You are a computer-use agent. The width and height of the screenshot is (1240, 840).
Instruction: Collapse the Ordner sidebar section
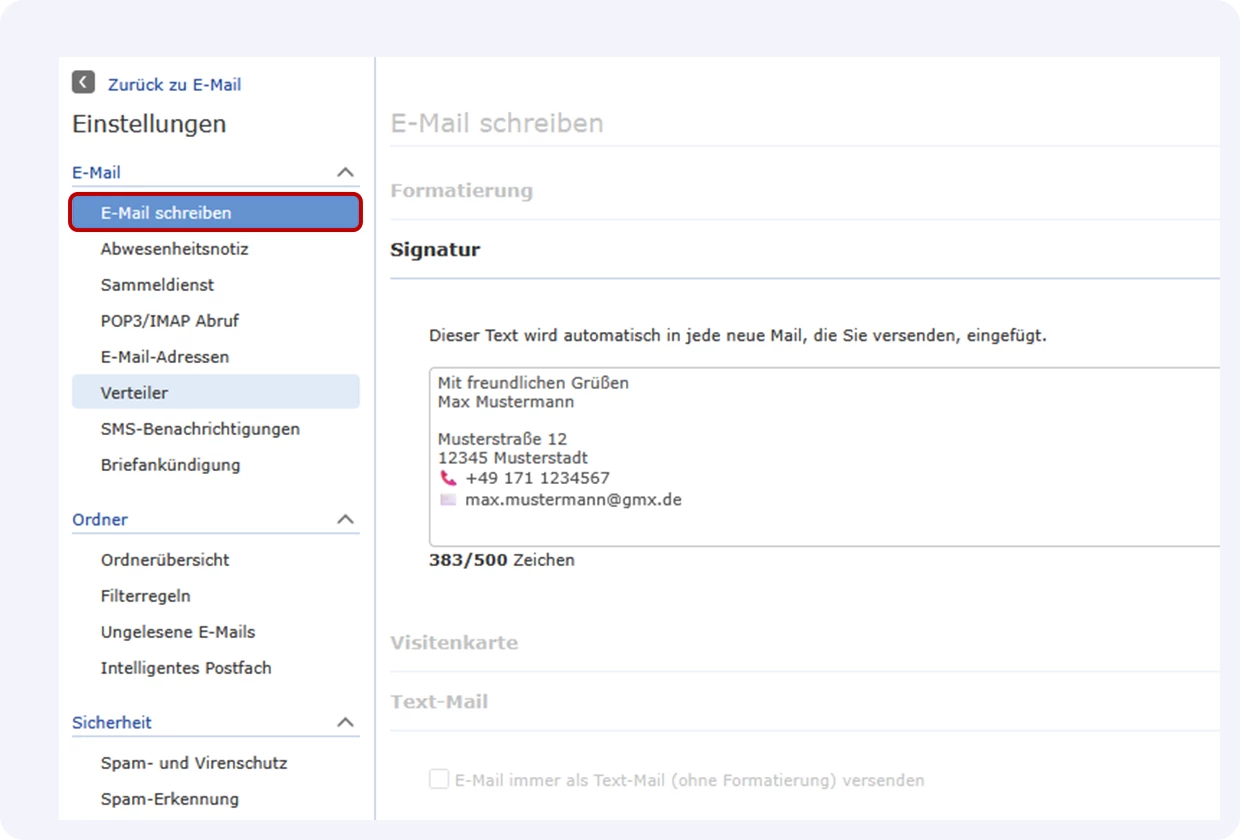pyautogui.click(x=346, y=519)
